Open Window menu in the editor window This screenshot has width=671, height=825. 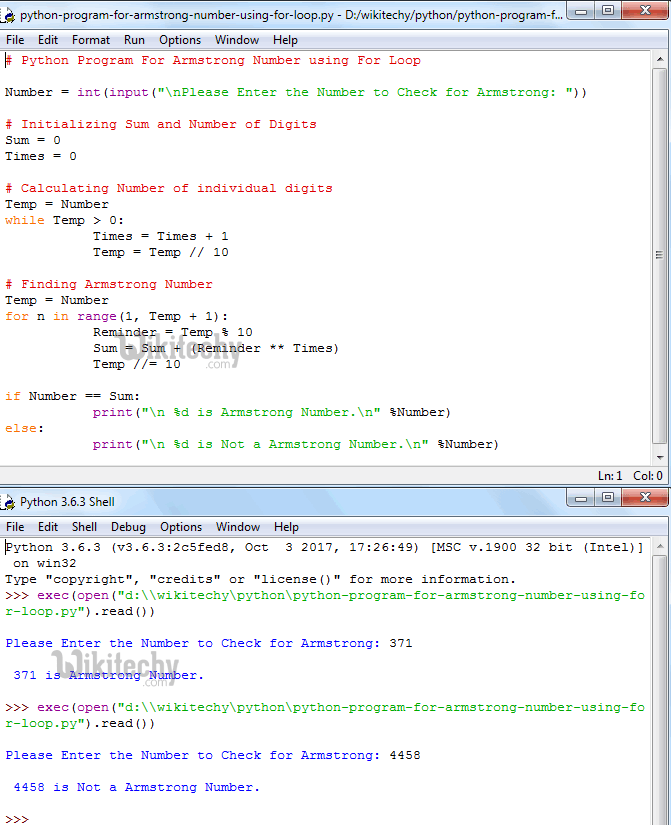[237, 40]
